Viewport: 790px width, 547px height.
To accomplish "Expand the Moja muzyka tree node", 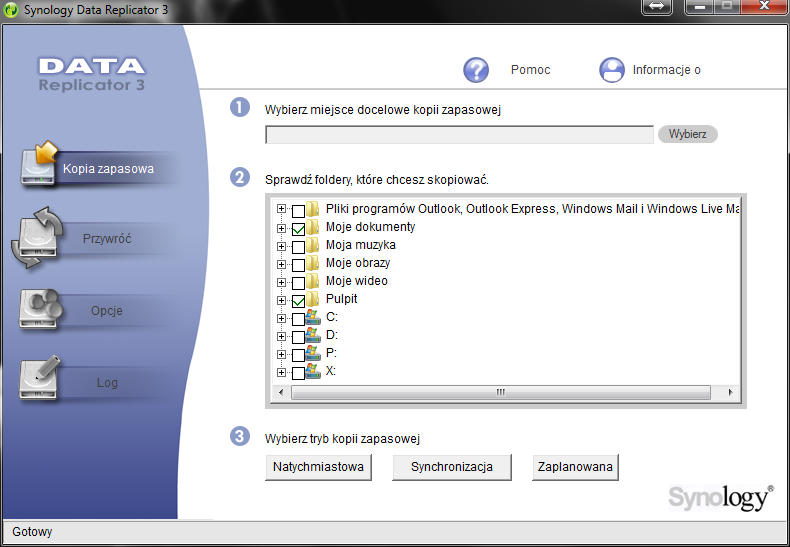I will (x=281, y=246).
